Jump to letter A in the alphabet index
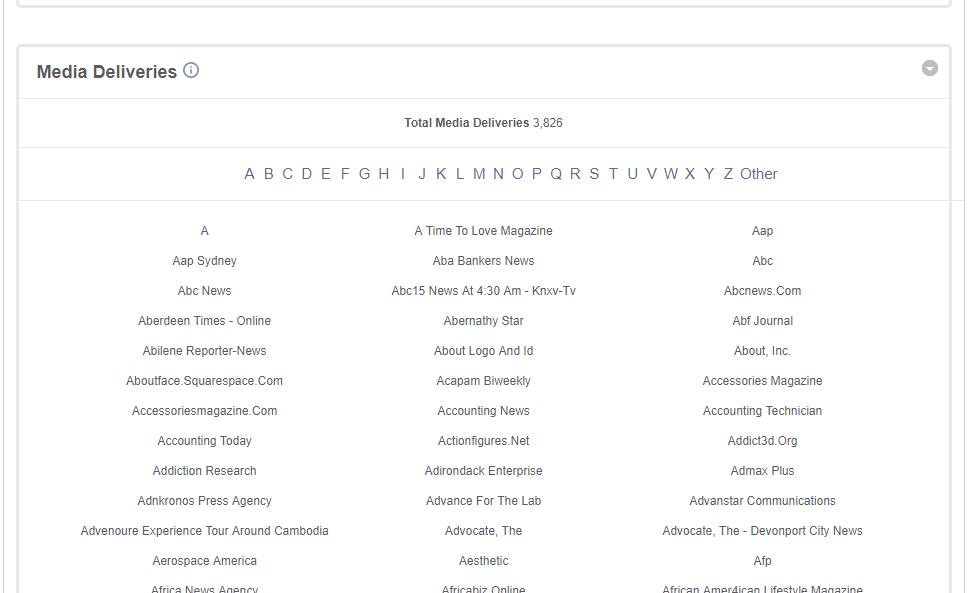The height and width of the screenshot is (593, 968). (x=249, y=174)
